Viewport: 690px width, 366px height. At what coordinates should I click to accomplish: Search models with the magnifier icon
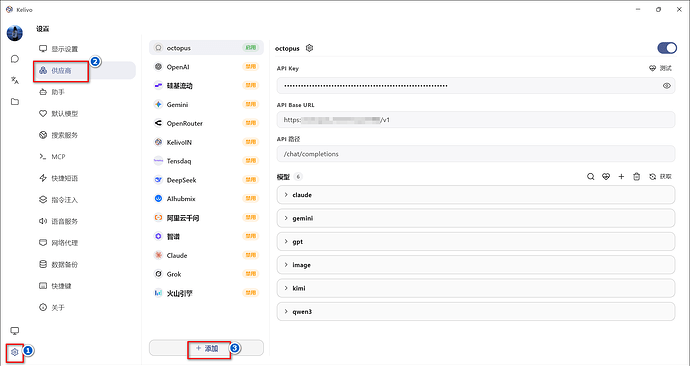coord(591,176)
